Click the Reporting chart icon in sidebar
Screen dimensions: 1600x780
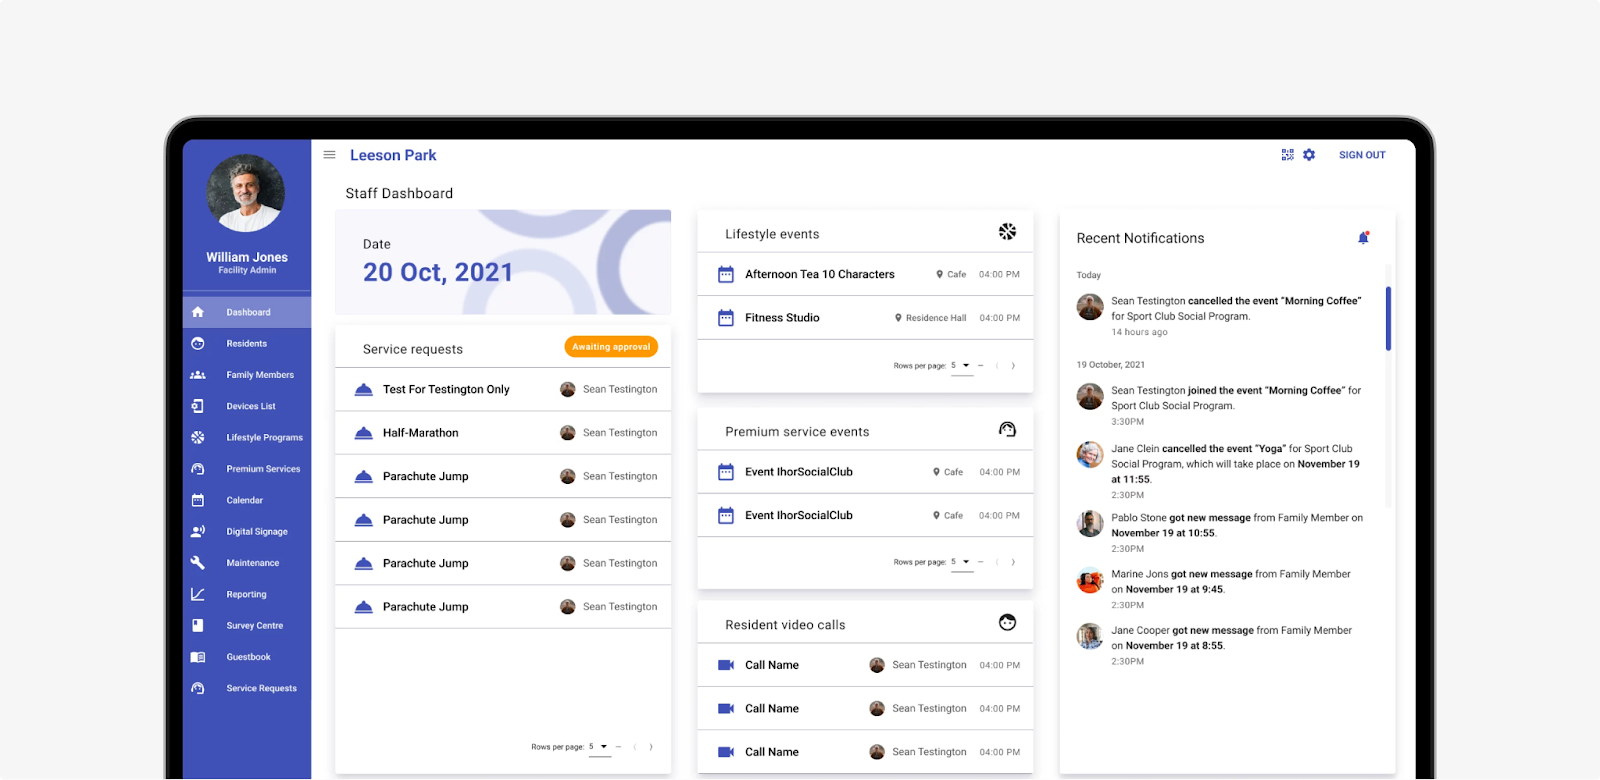[x=198, y=594]
